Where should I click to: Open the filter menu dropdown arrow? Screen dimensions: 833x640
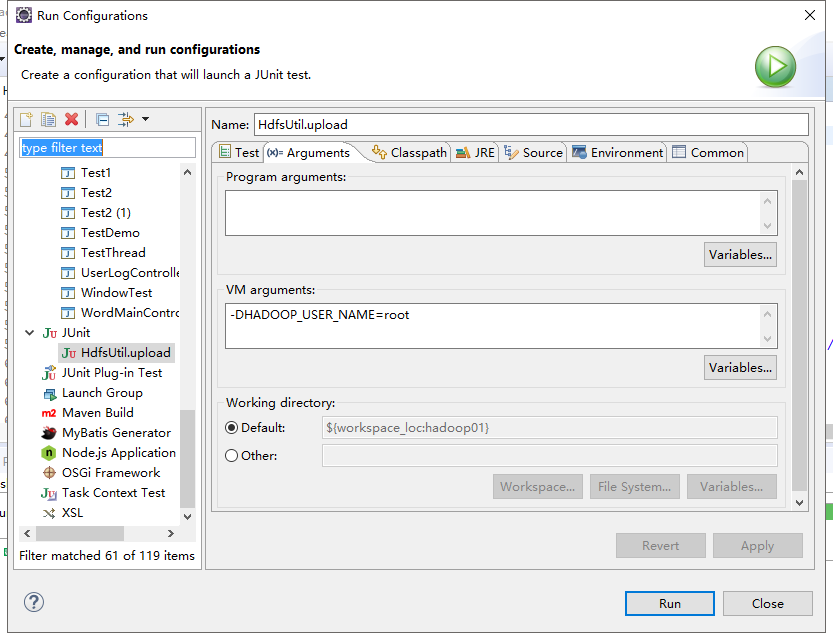[145, 120]
